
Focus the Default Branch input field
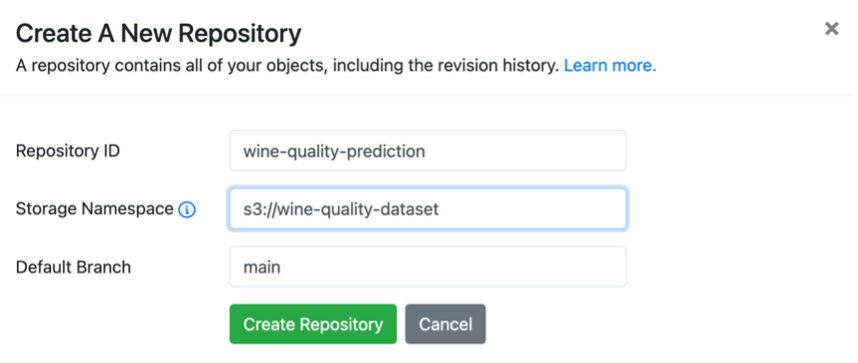[x=428, y=267]
